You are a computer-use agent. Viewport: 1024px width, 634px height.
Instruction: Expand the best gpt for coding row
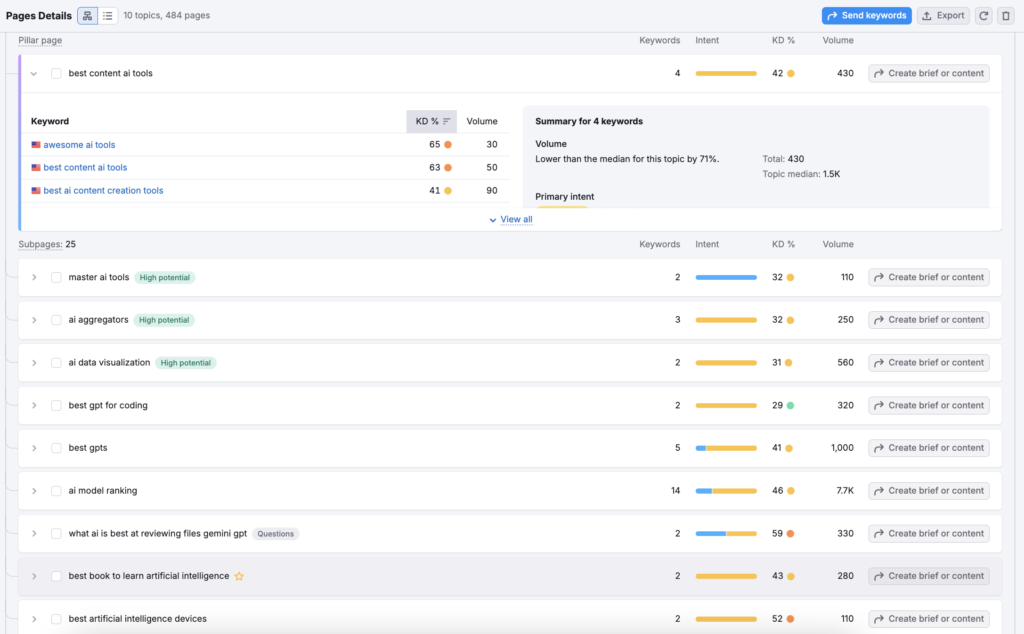point(34,405)
